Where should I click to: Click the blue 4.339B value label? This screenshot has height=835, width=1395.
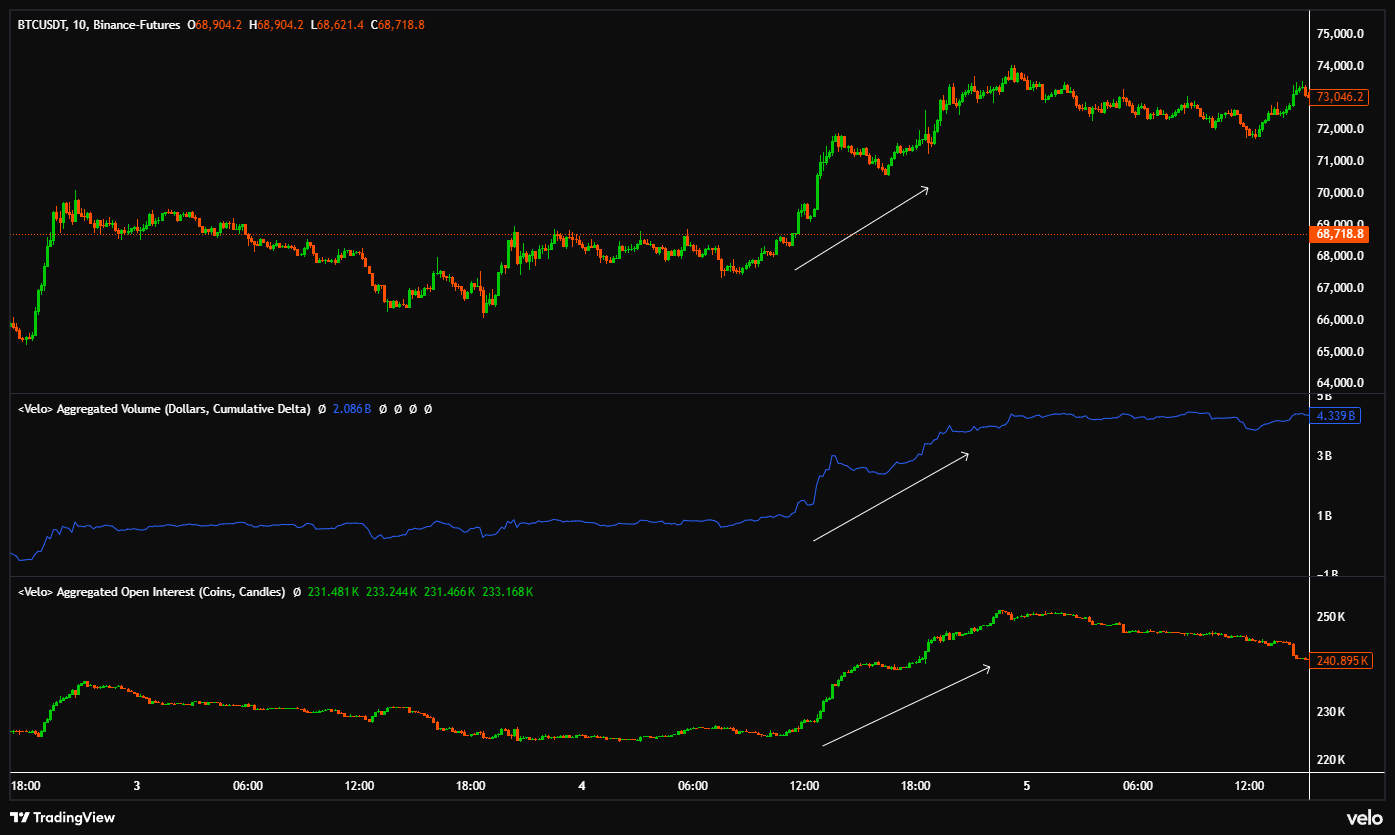[x=1337, y=415]
